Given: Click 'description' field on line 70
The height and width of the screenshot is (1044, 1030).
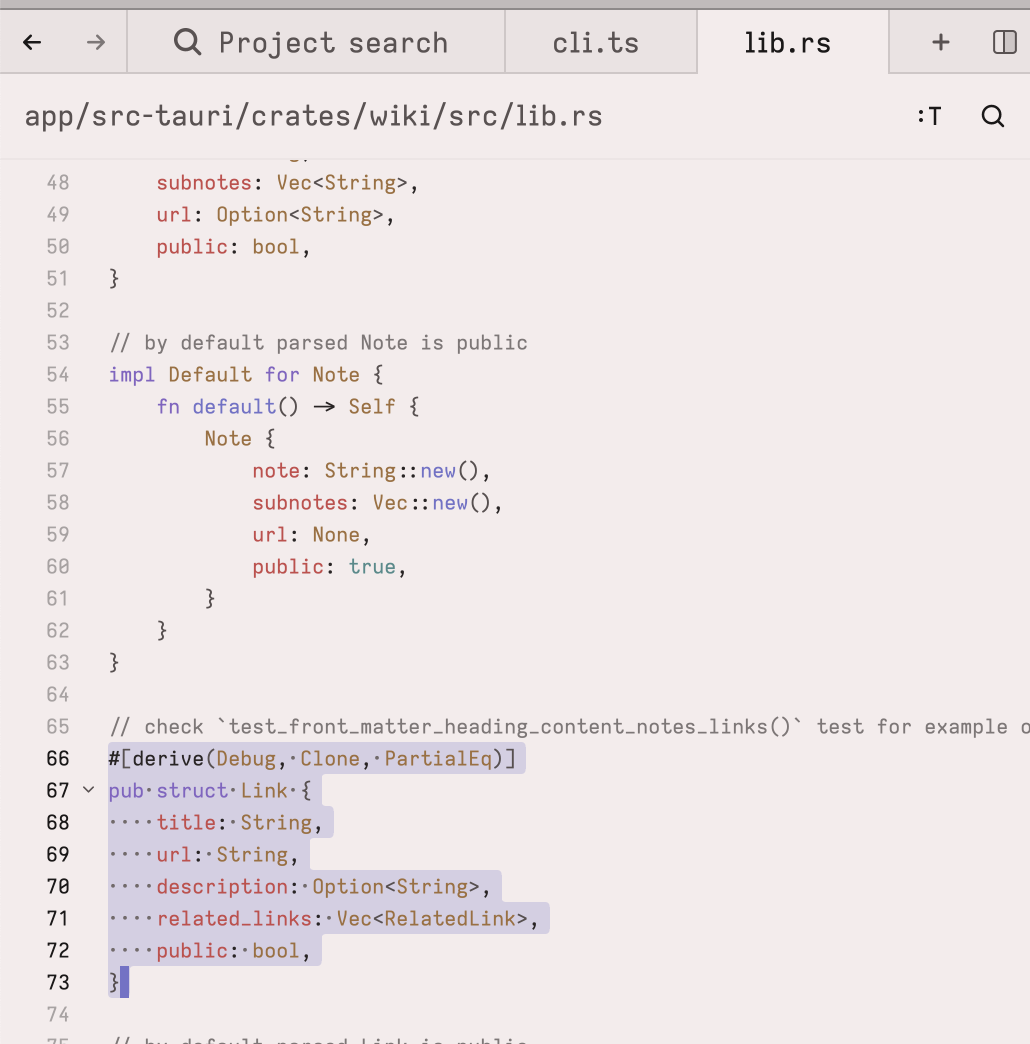Looking at the screenshot, I should (222, 887).
